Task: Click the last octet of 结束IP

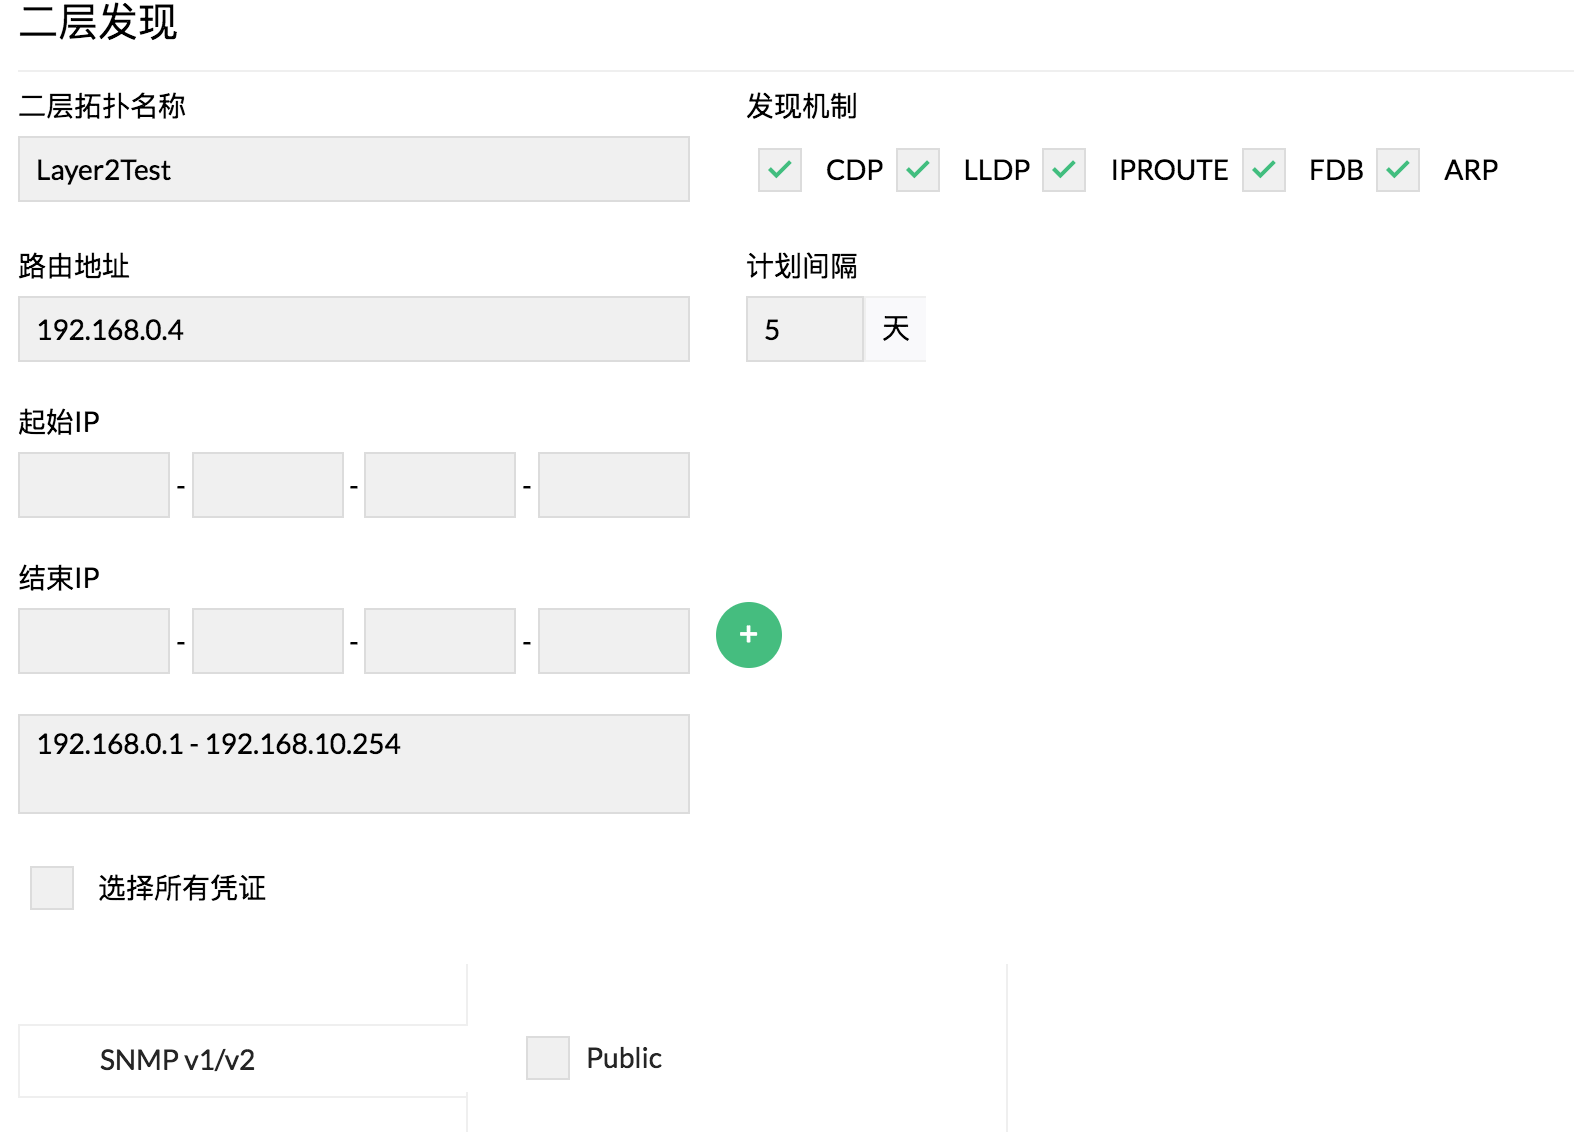Action: click(x=613, y=641)
